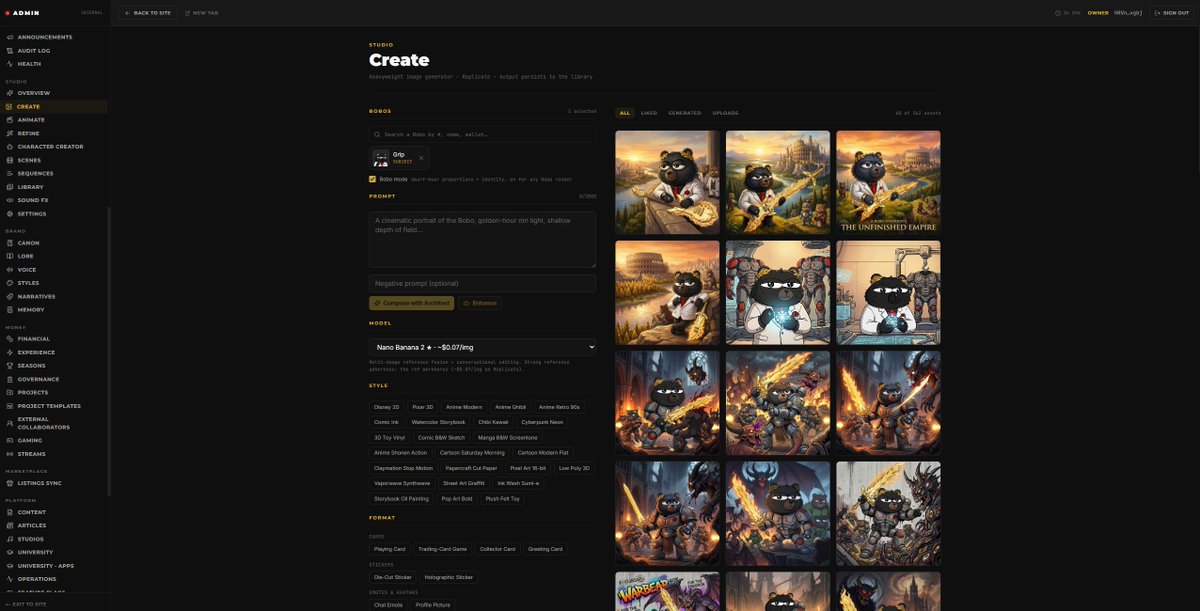Screen dimensions: 1200x611
Task: Open the External Collaborators sidebar item
Action: 54,423
